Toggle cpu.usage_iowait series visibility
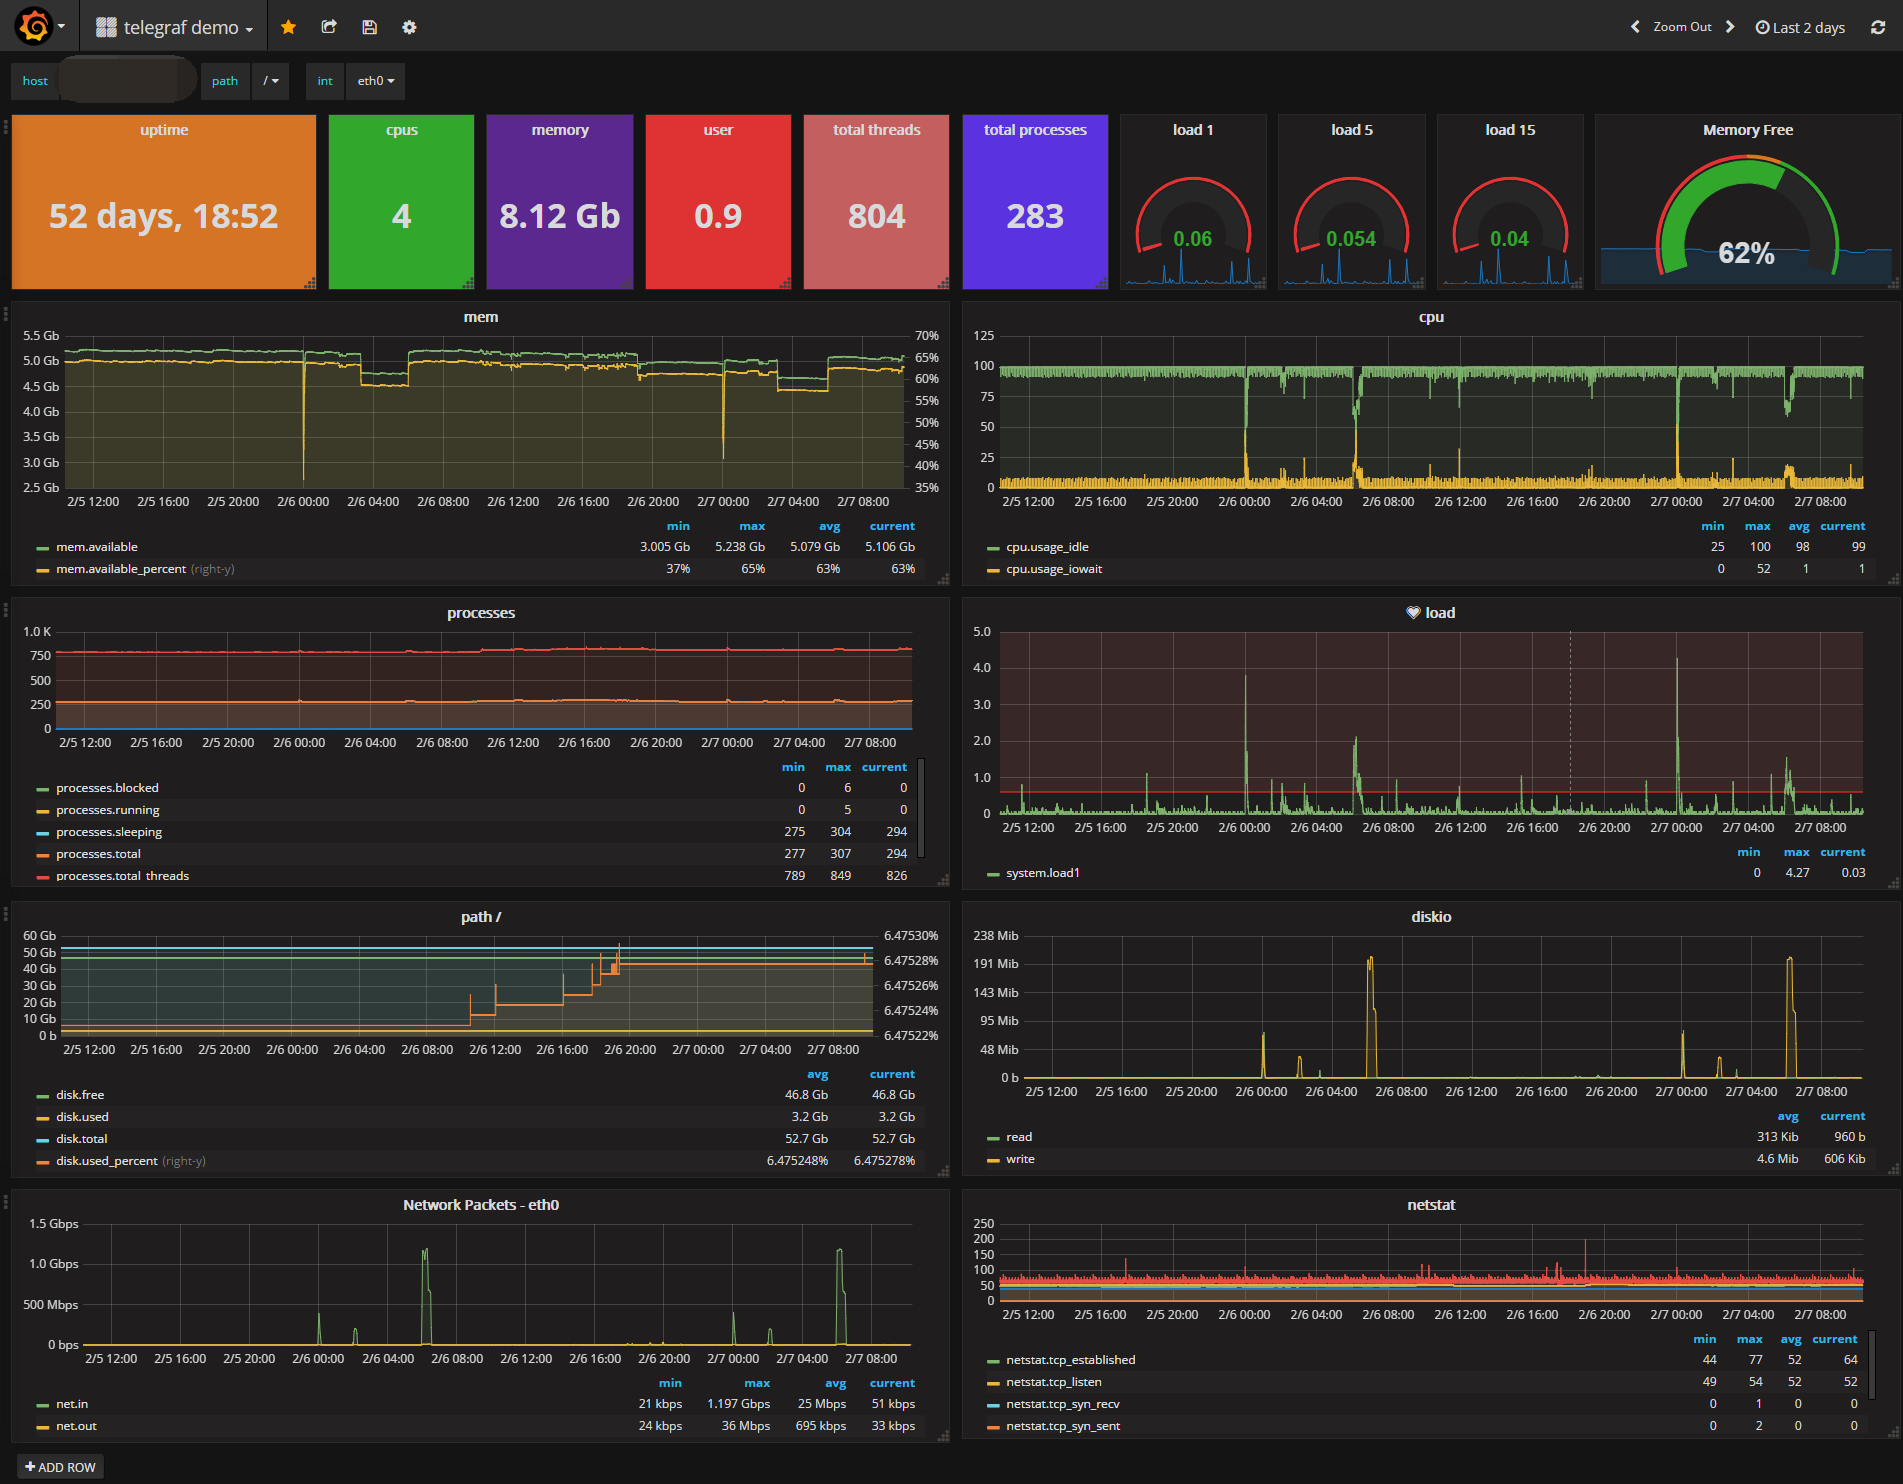The image size is (1903, 1484). (1053, 569)
